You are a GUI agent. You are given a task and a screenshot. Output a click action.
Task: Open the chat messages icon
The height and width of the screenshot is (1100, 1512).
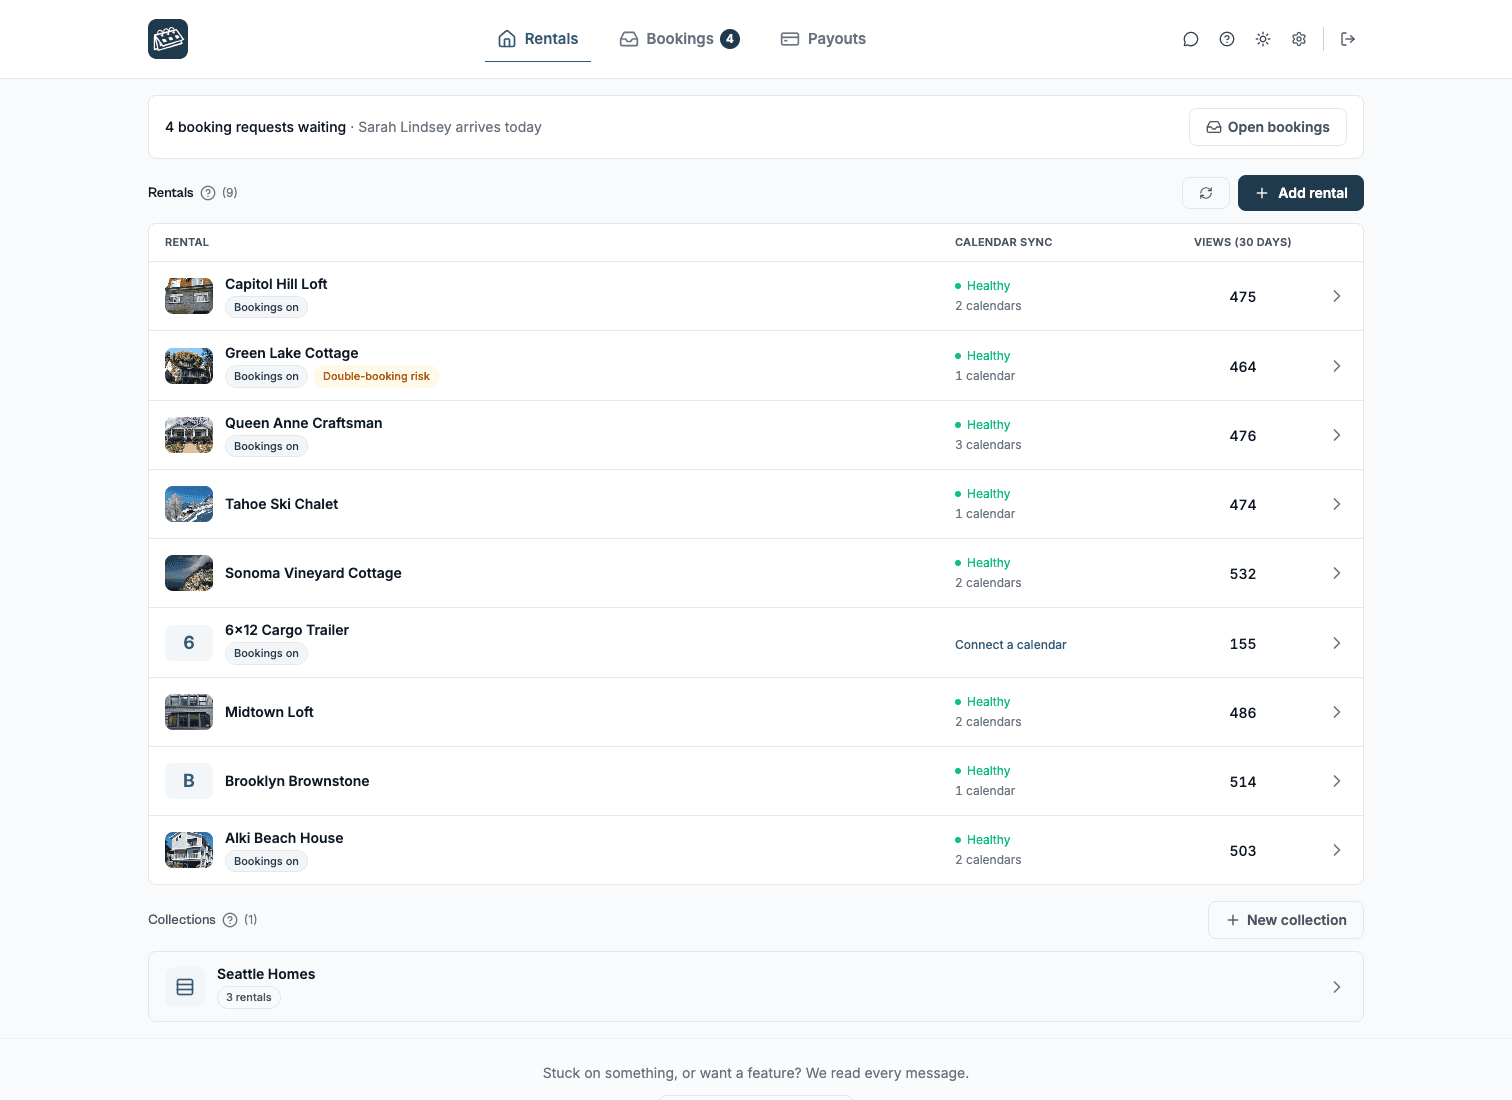(1191, 39)
